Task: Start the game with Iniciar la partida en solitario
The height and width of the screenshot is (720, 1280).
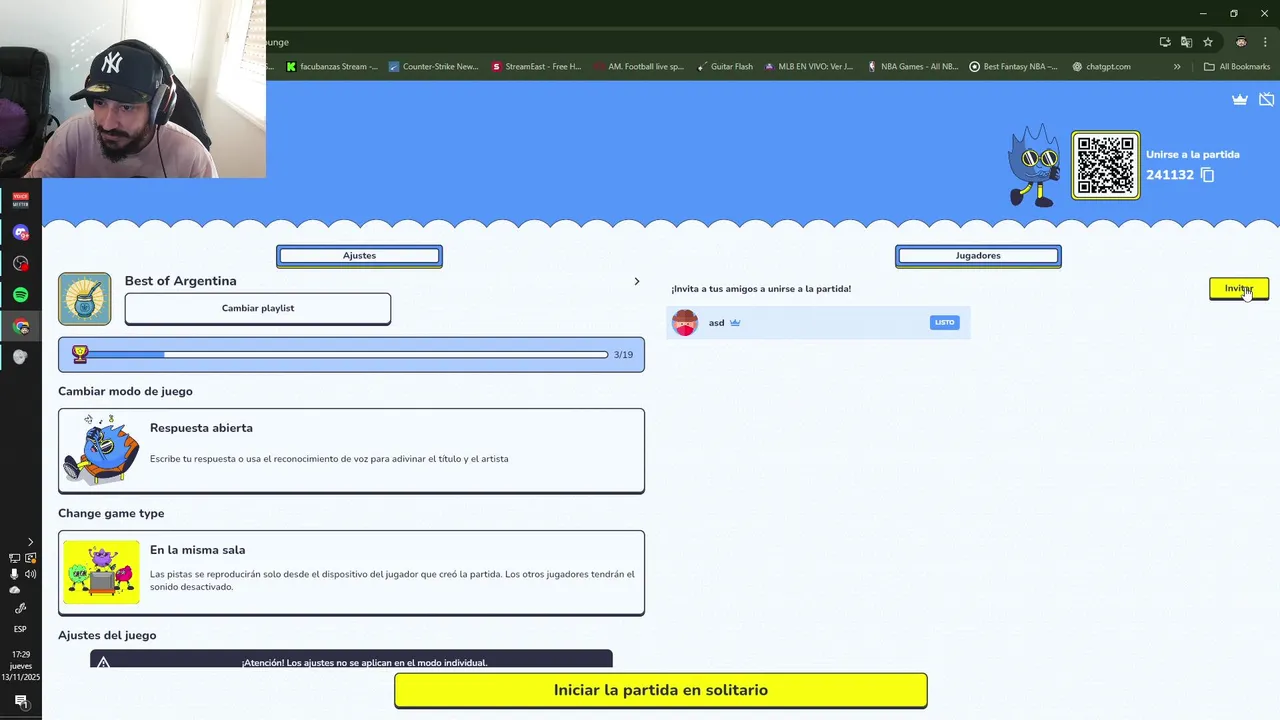Action: 660,690
